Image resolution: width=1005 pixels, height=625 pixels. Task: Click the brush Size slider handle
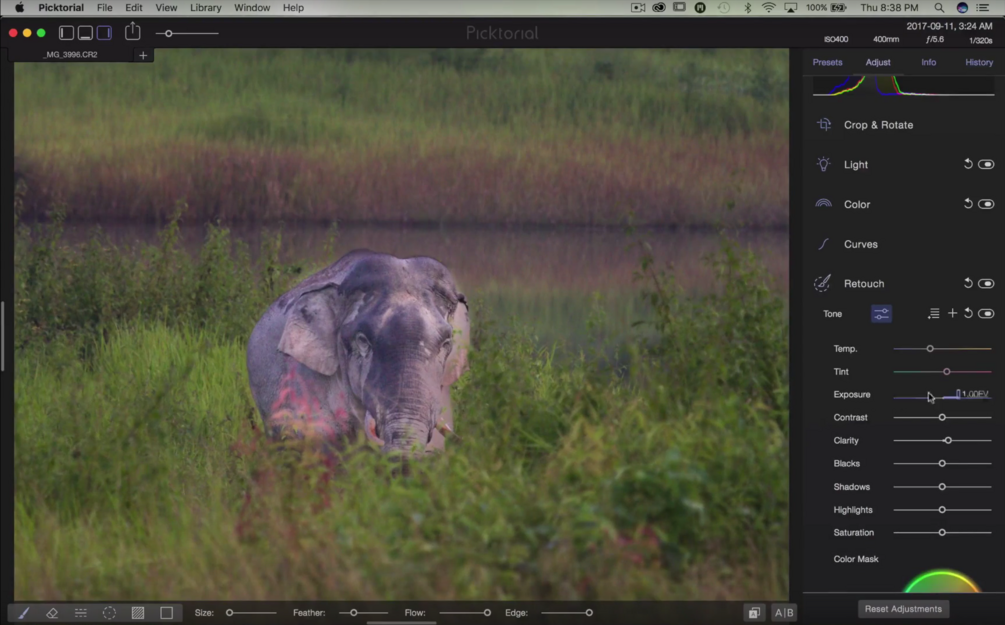pos(229,613)
